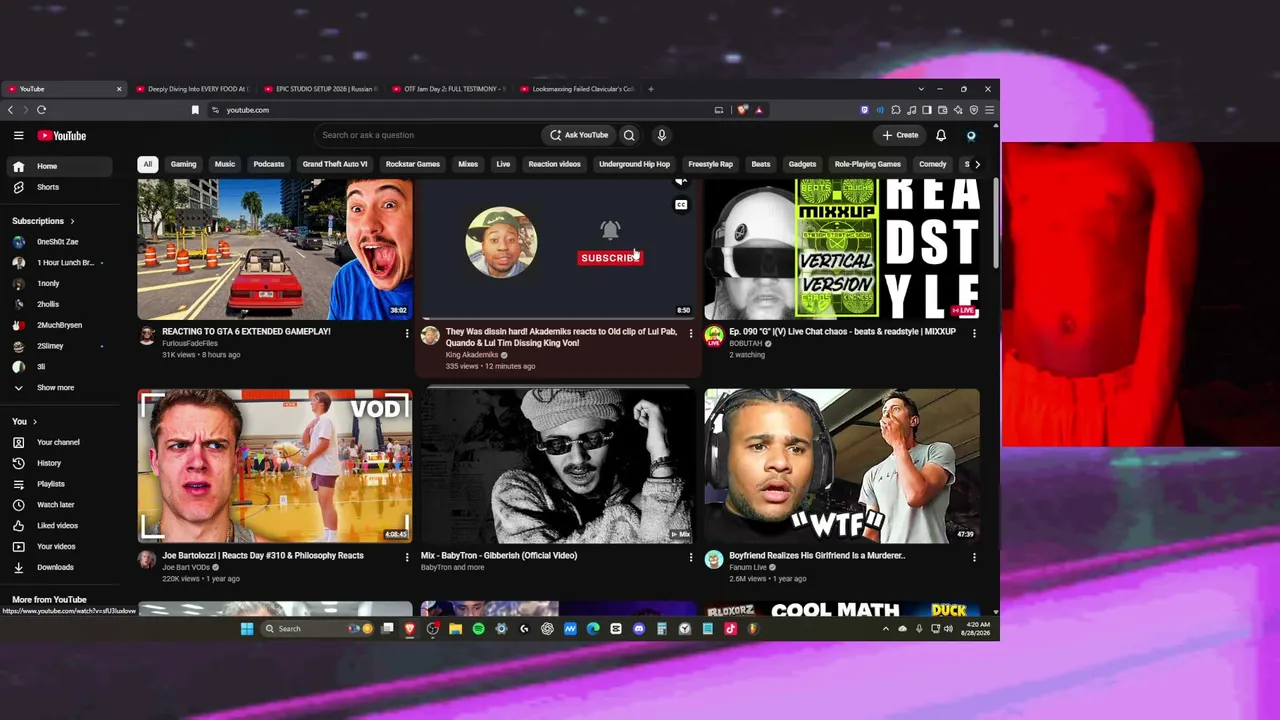Open Brave Shields icon
Viewport: 1280px width, 720px height.
pyautogui.click(x=742, y=110)
